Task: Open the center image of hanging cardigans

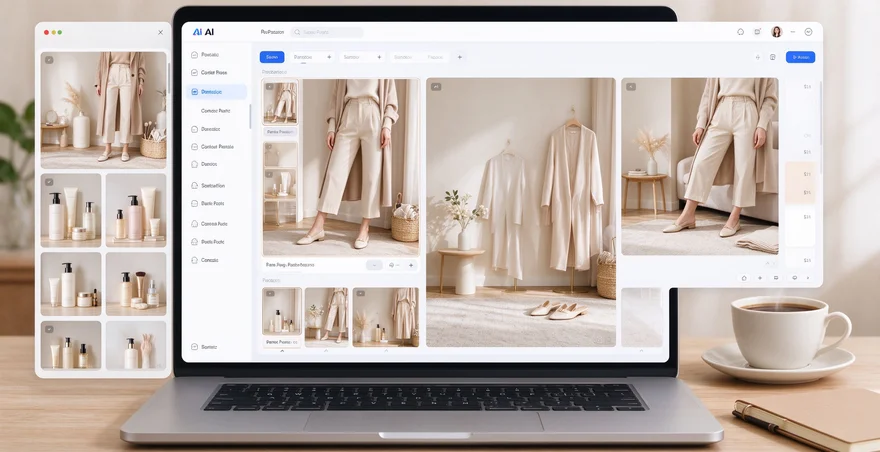Action: [521, 212]
